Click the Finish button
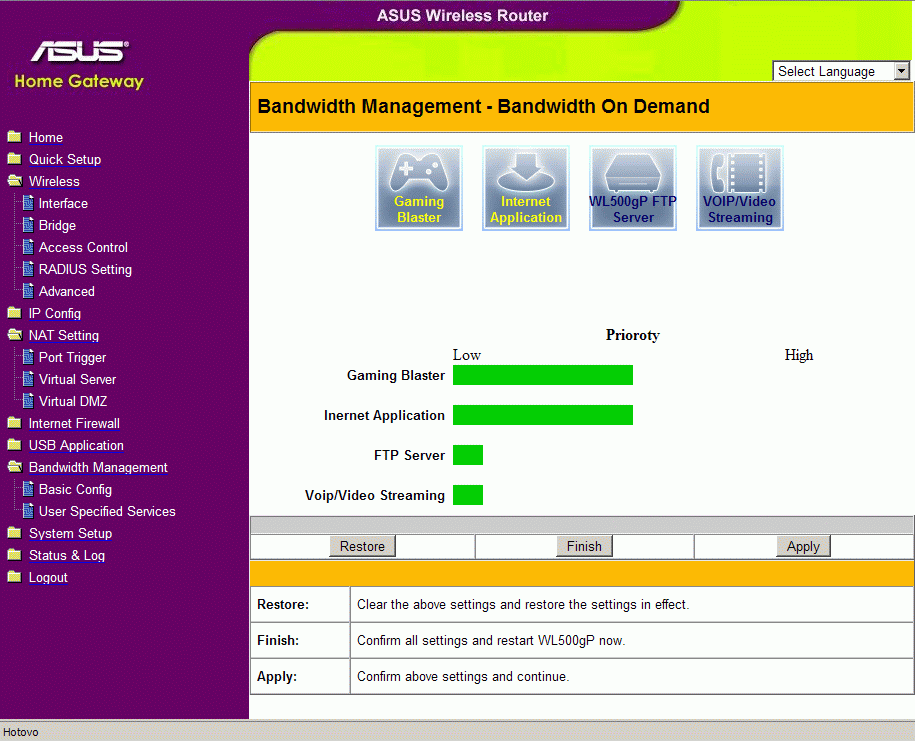 [584, 546]
